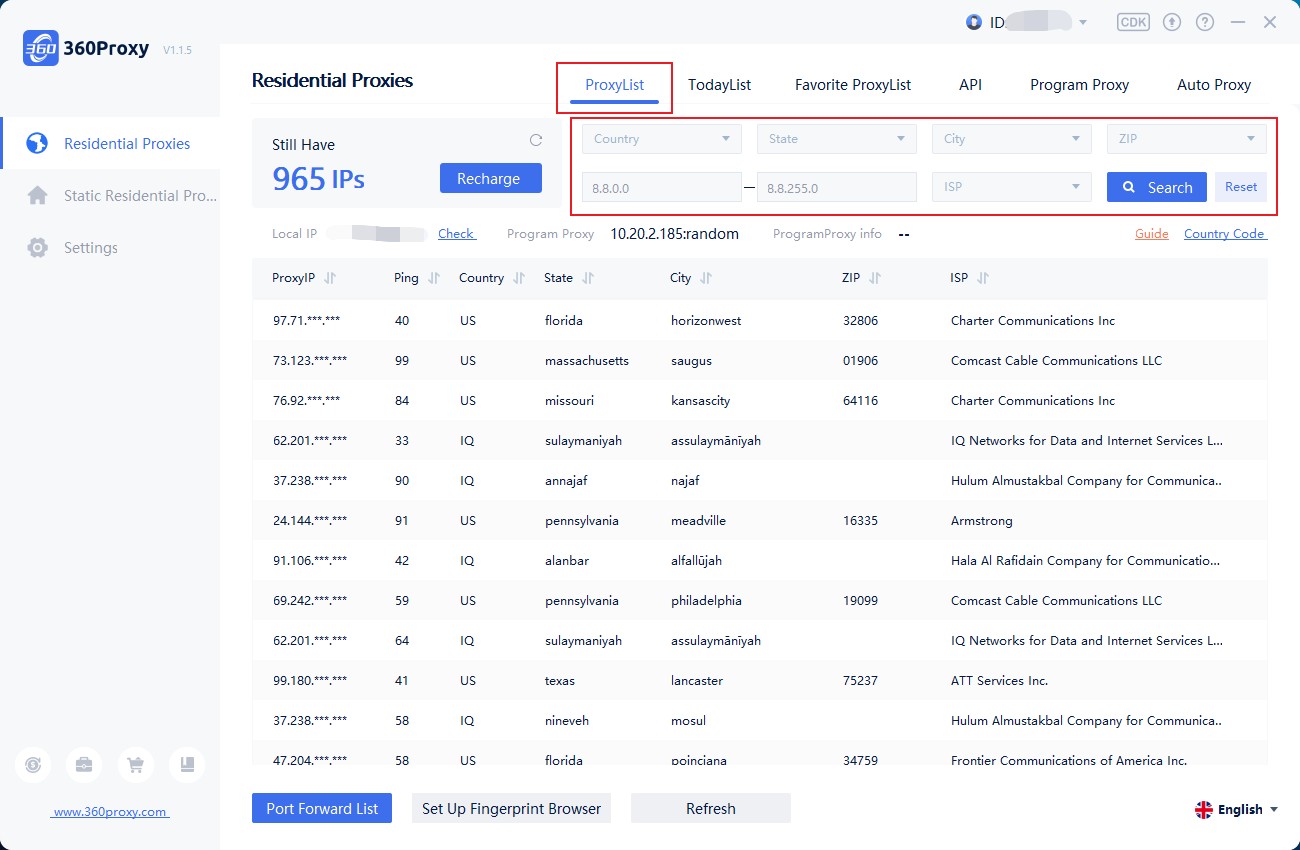Select the annajaf najaf proxy row

point(760,480)
